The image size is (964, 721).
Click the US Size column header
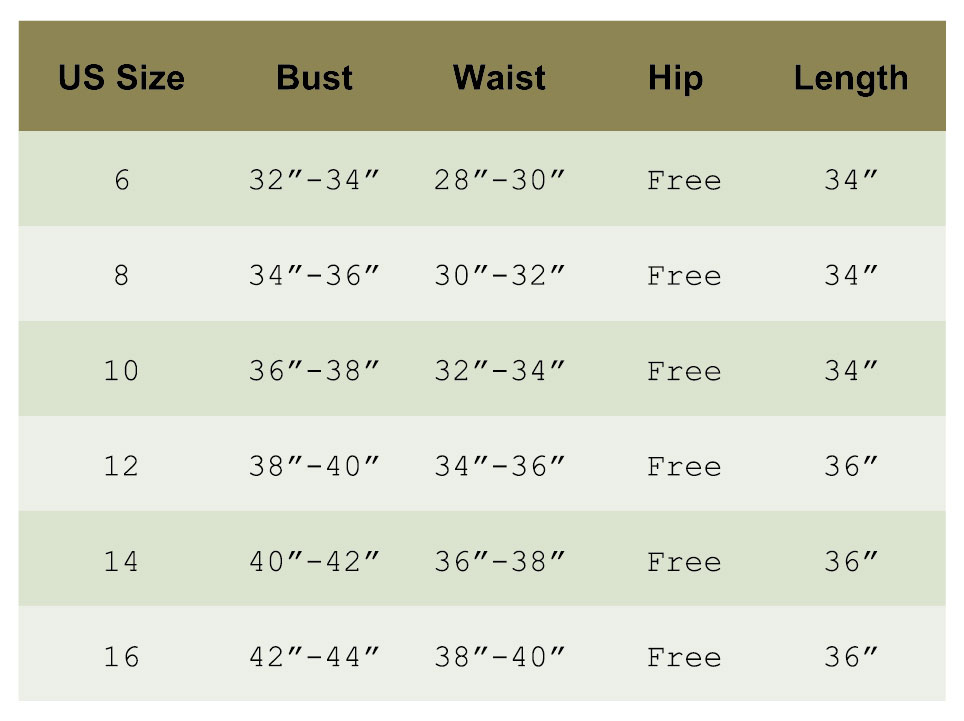[121, 78]
